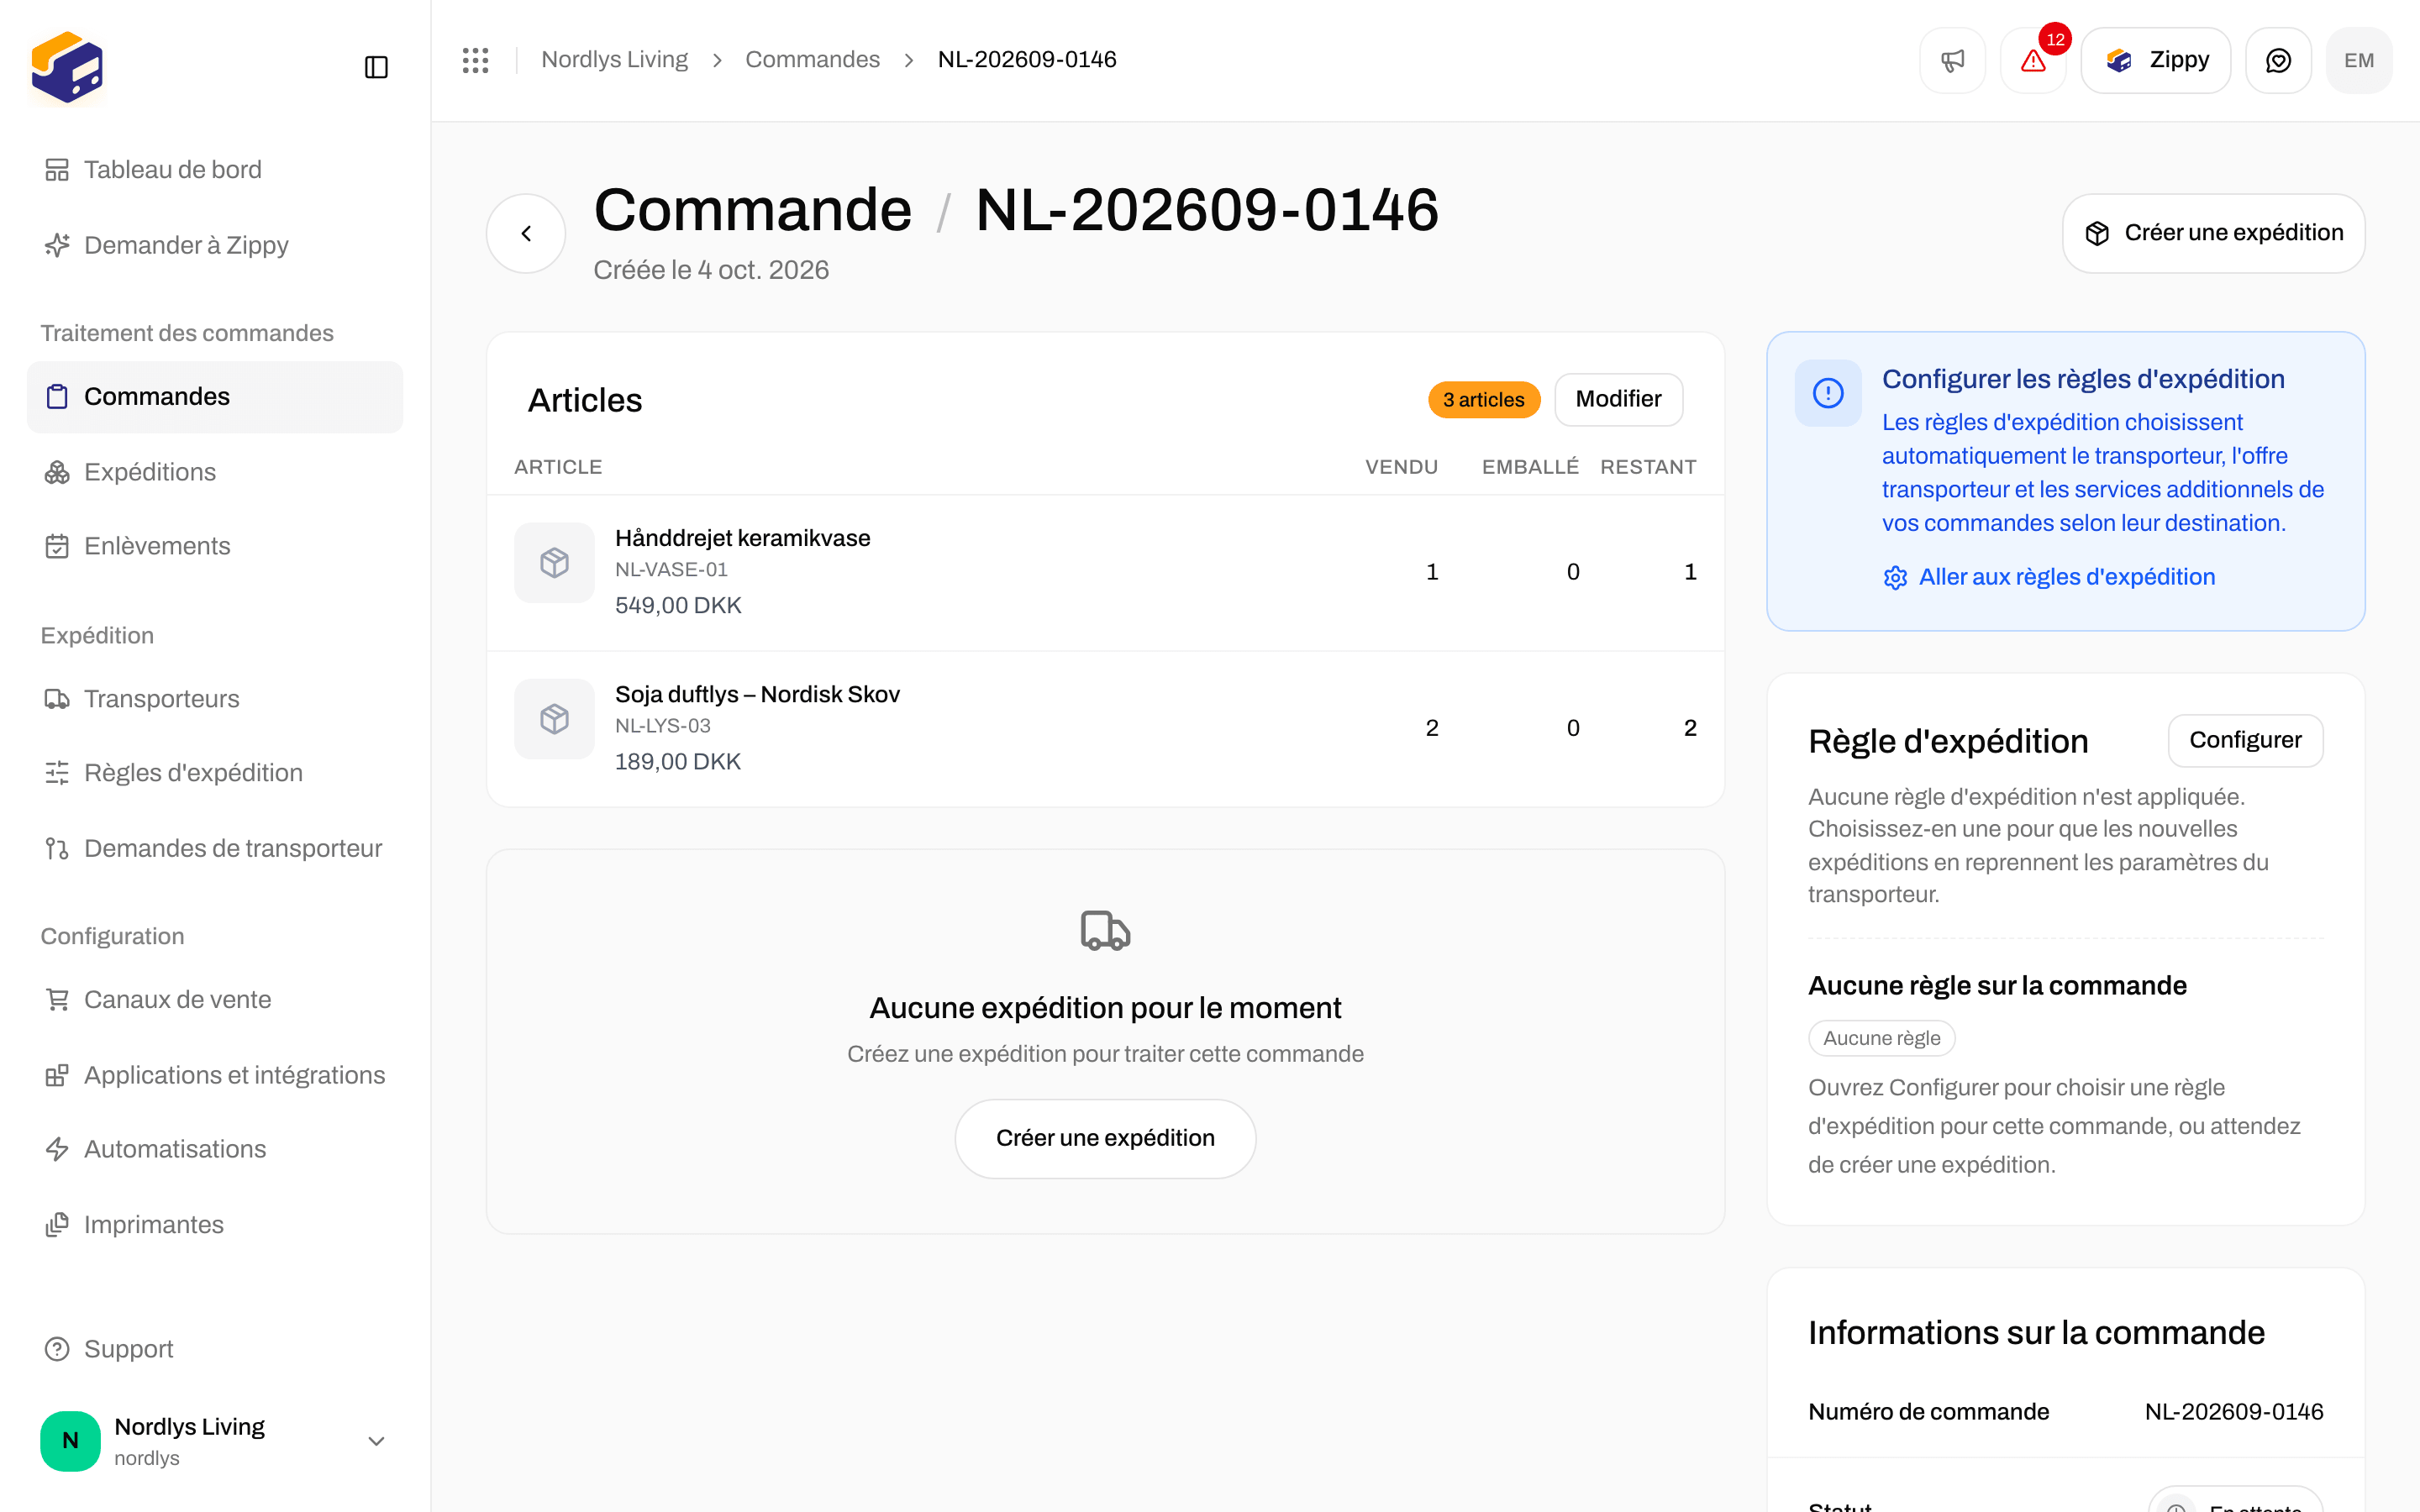The image size is (2420, 1512).
Task: Open the chat support bubble icon
Action: click(x=2278, y=60)
